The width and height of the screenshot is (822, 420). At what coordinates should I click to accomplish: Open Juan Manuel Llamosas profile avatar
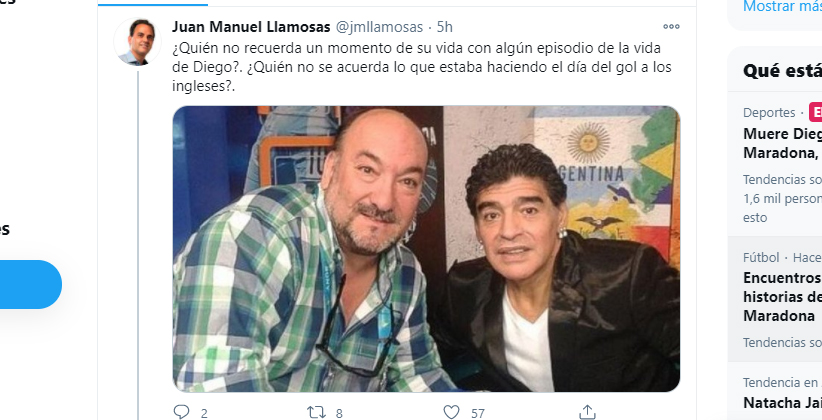click(x=137, y=42)
